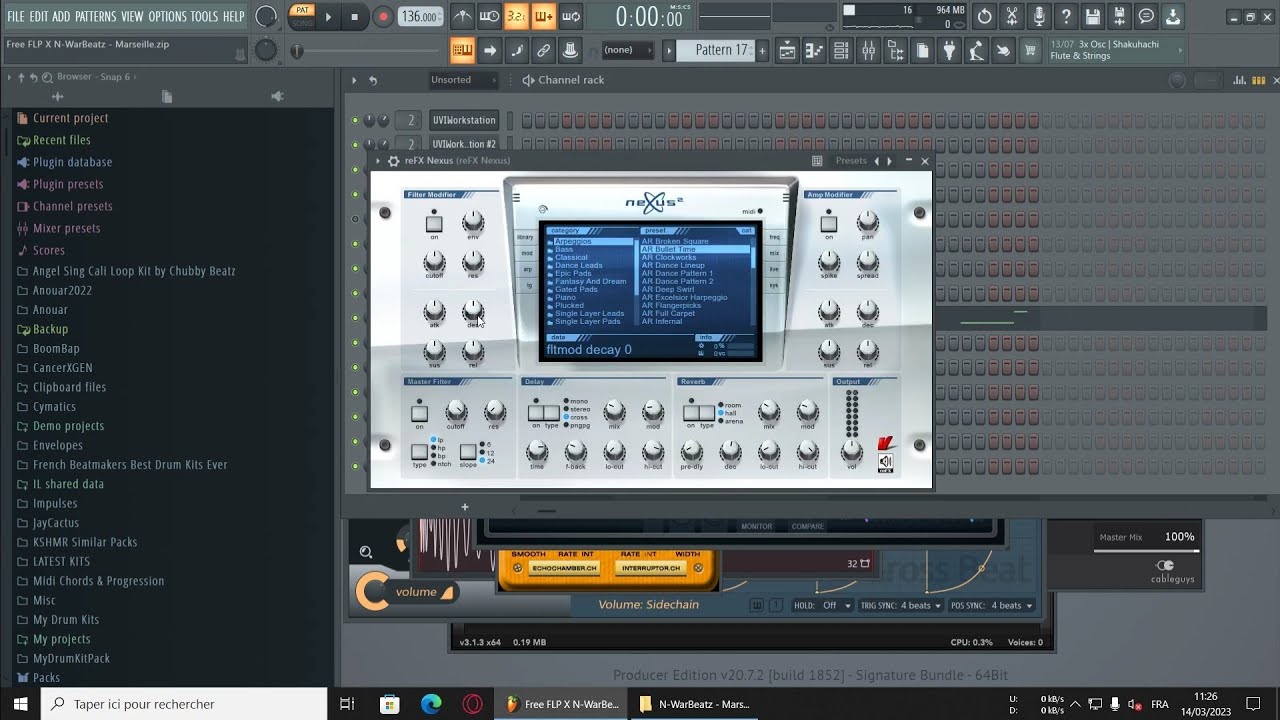Click the red record button

pyautogui.click(x=383, y=16)
